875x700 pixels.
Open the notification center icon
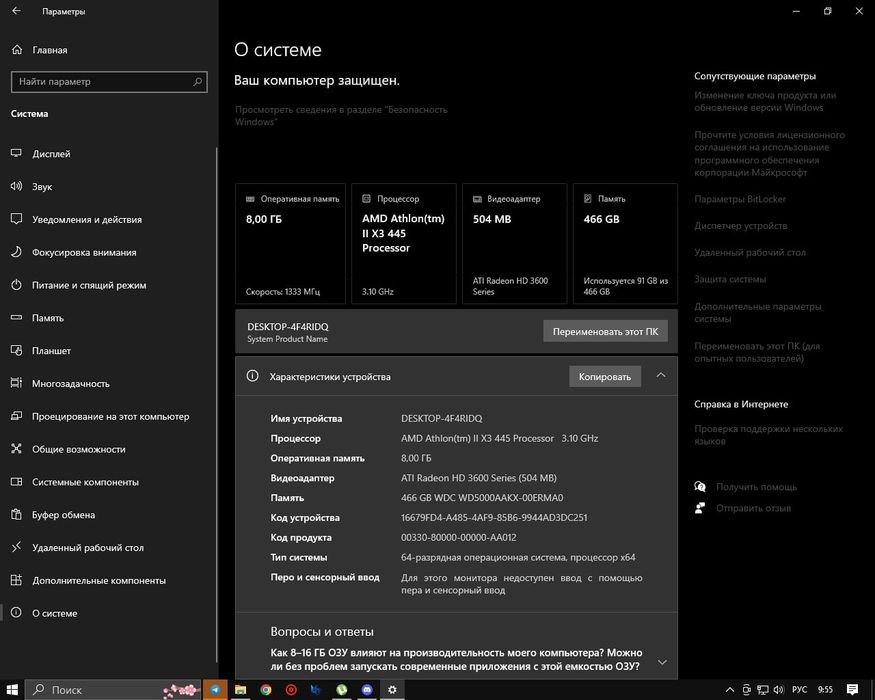point(852,690)
